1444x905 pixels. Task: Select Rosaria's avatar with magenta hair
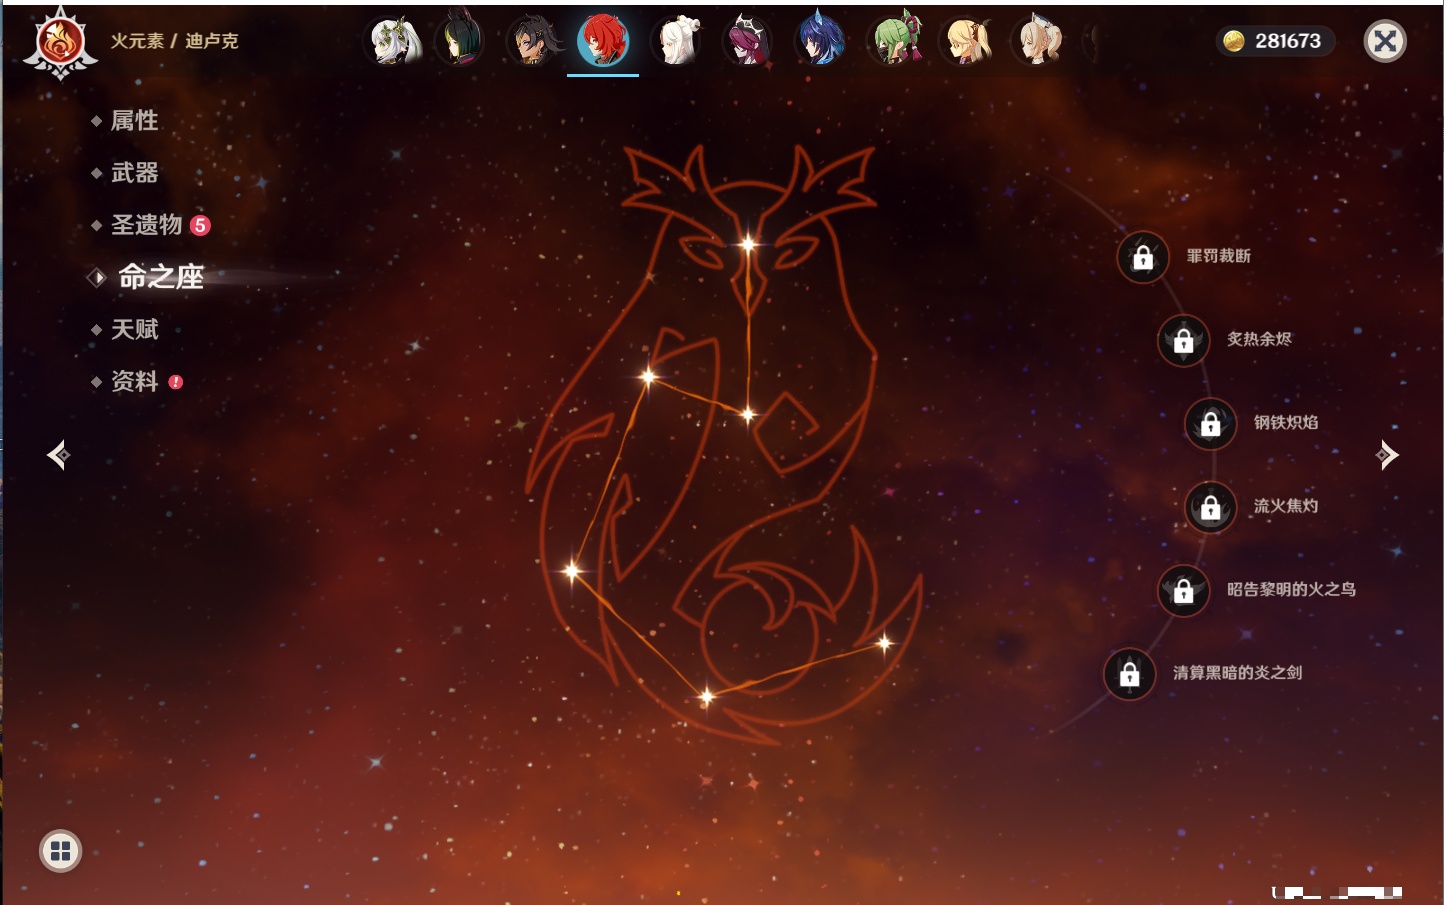pos(748,42)
